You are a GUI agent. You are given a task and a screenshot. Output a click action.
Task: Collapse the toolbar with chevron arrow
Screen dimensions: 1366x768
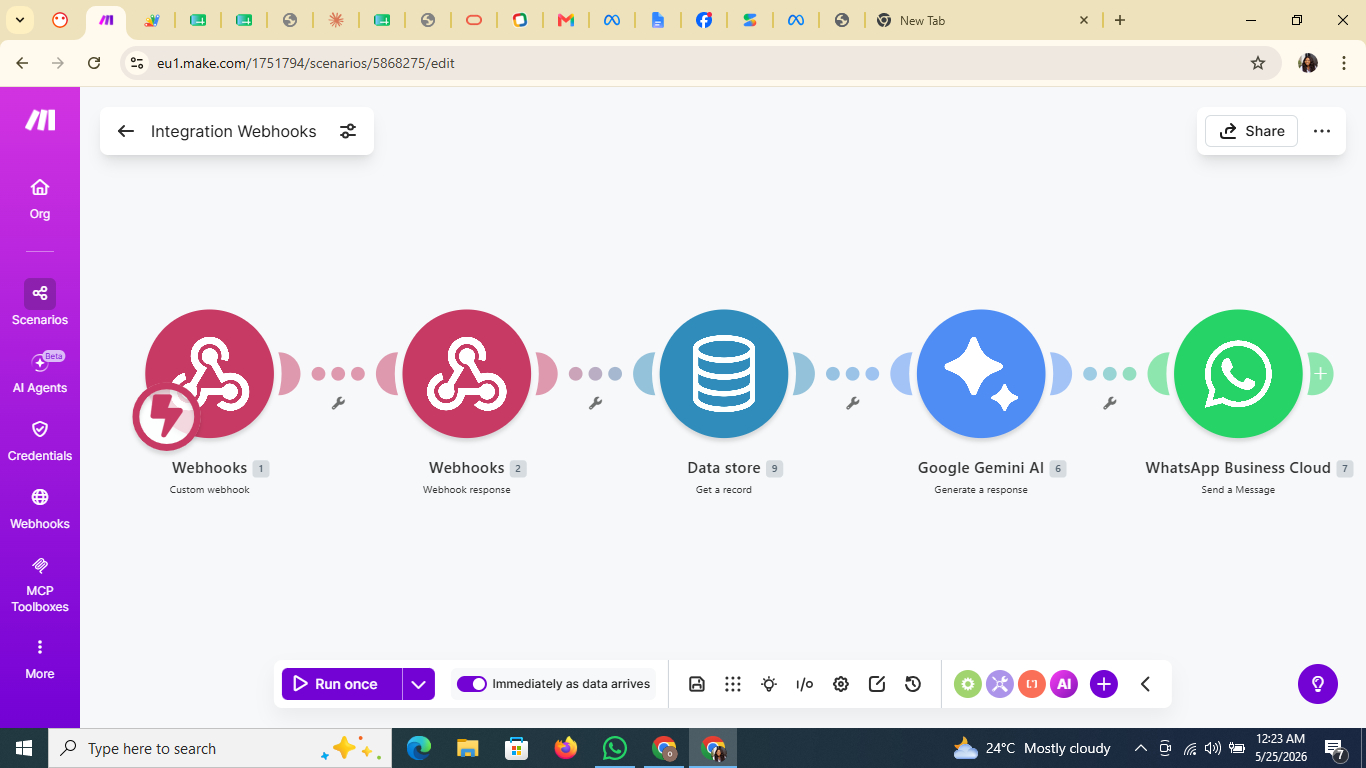pos(1146,684)
